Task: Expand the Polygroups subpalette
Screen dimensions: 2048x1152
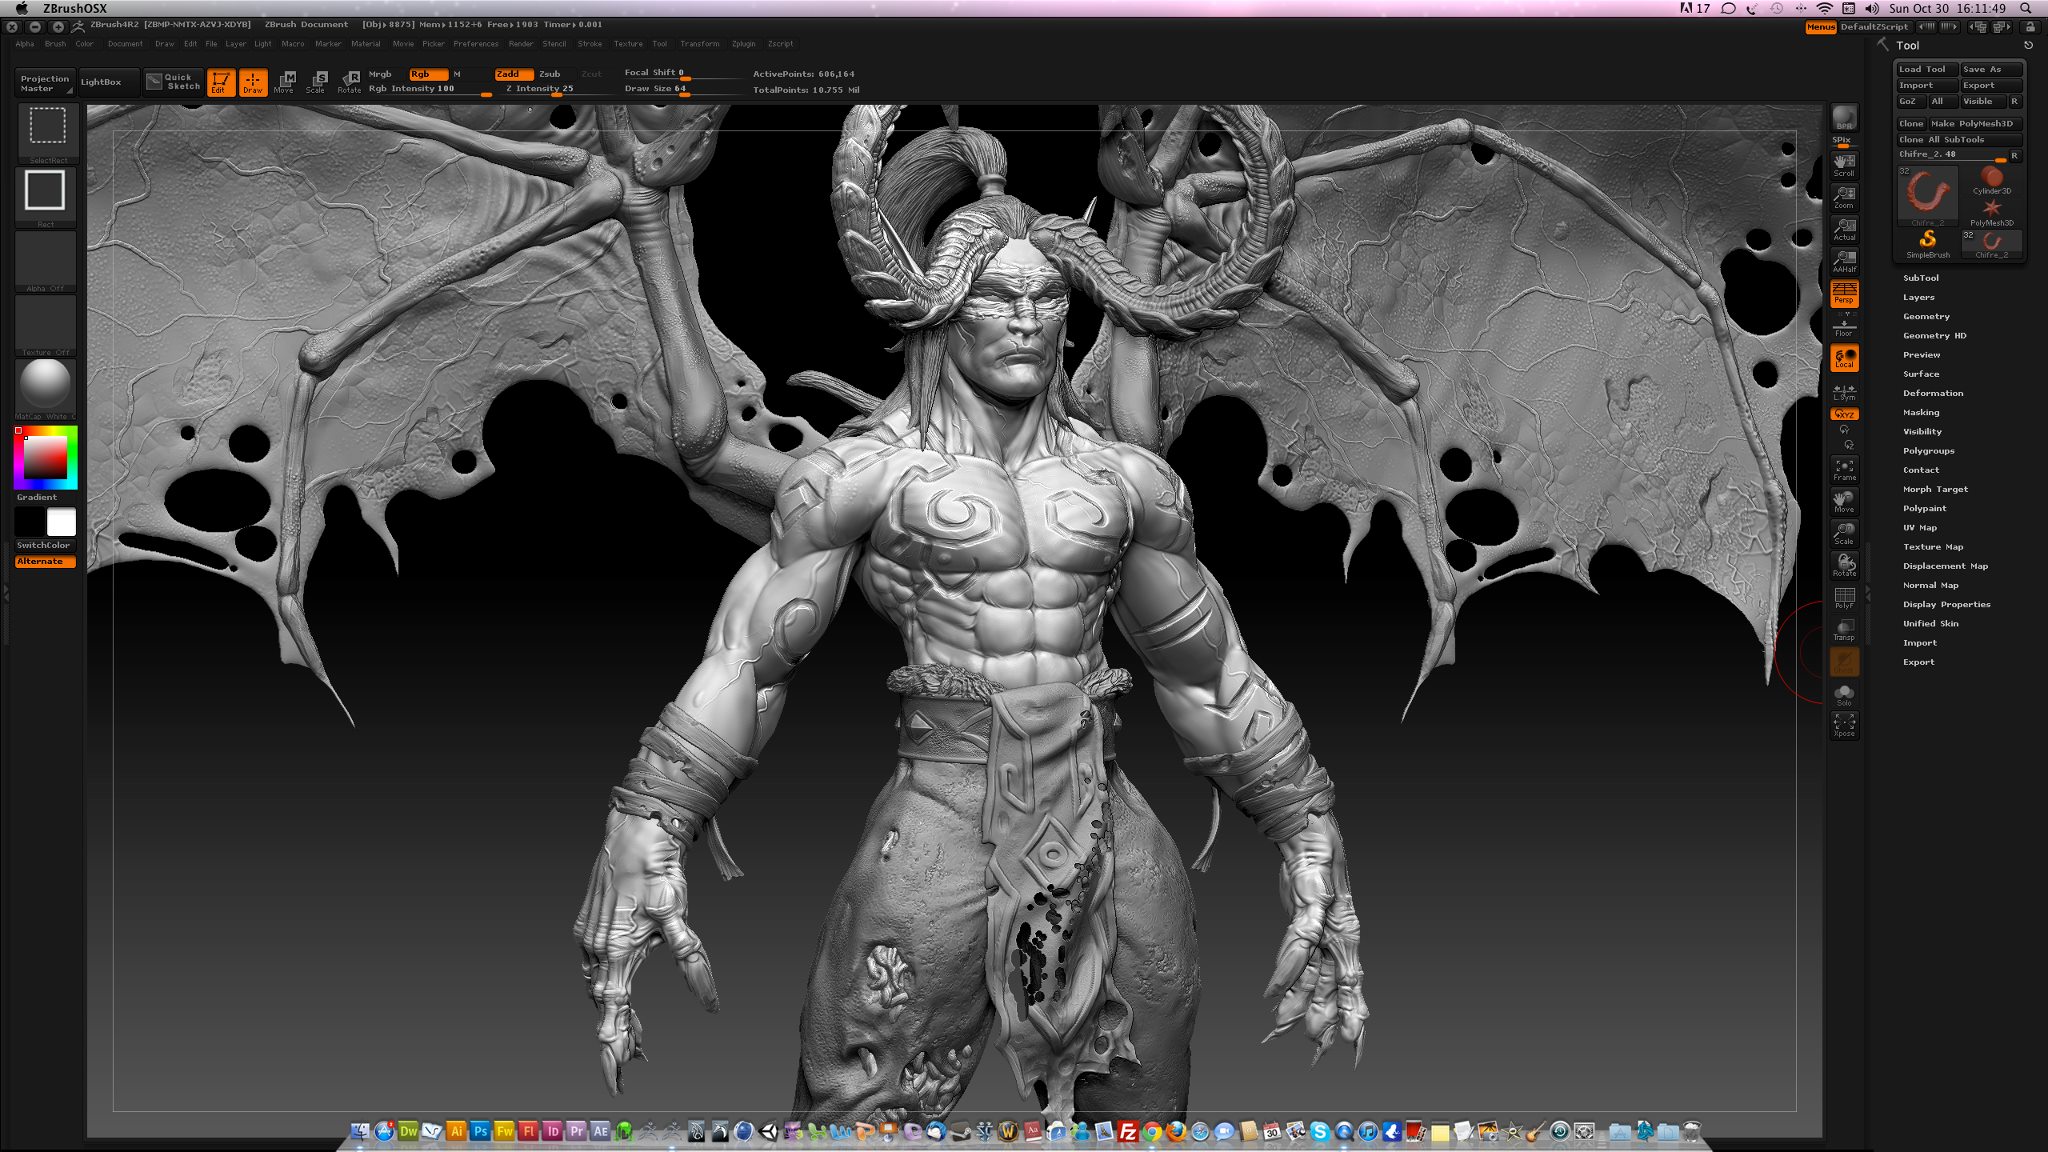Action: coord(1928,451)
